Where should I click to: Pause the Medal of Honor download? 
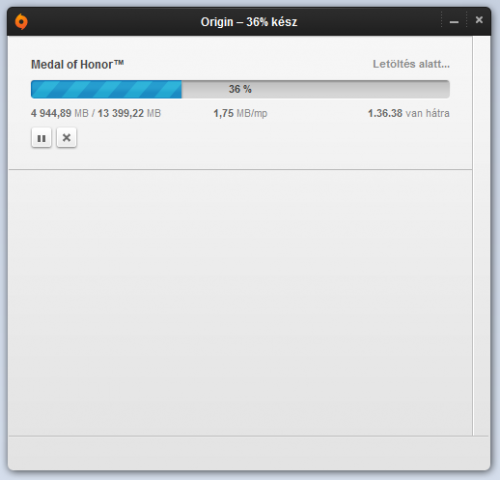41,138
